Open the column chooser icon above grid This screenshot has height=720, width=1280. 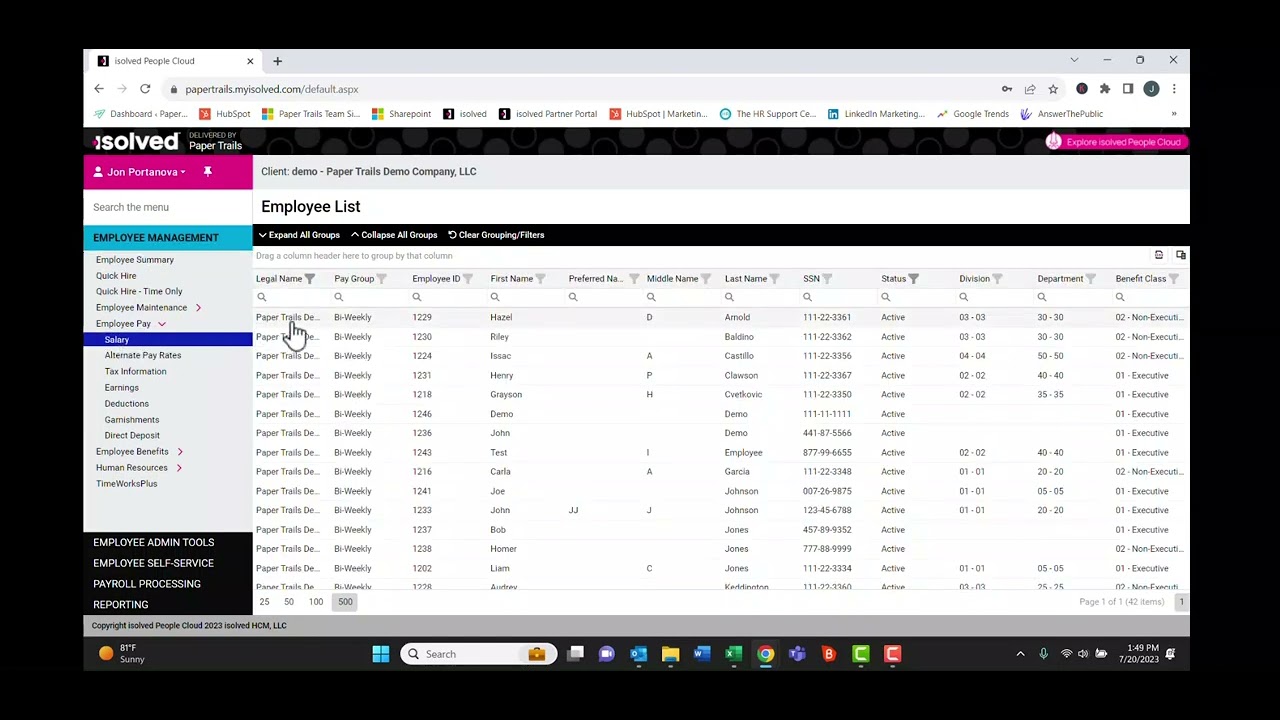[x=1181, y=256]
